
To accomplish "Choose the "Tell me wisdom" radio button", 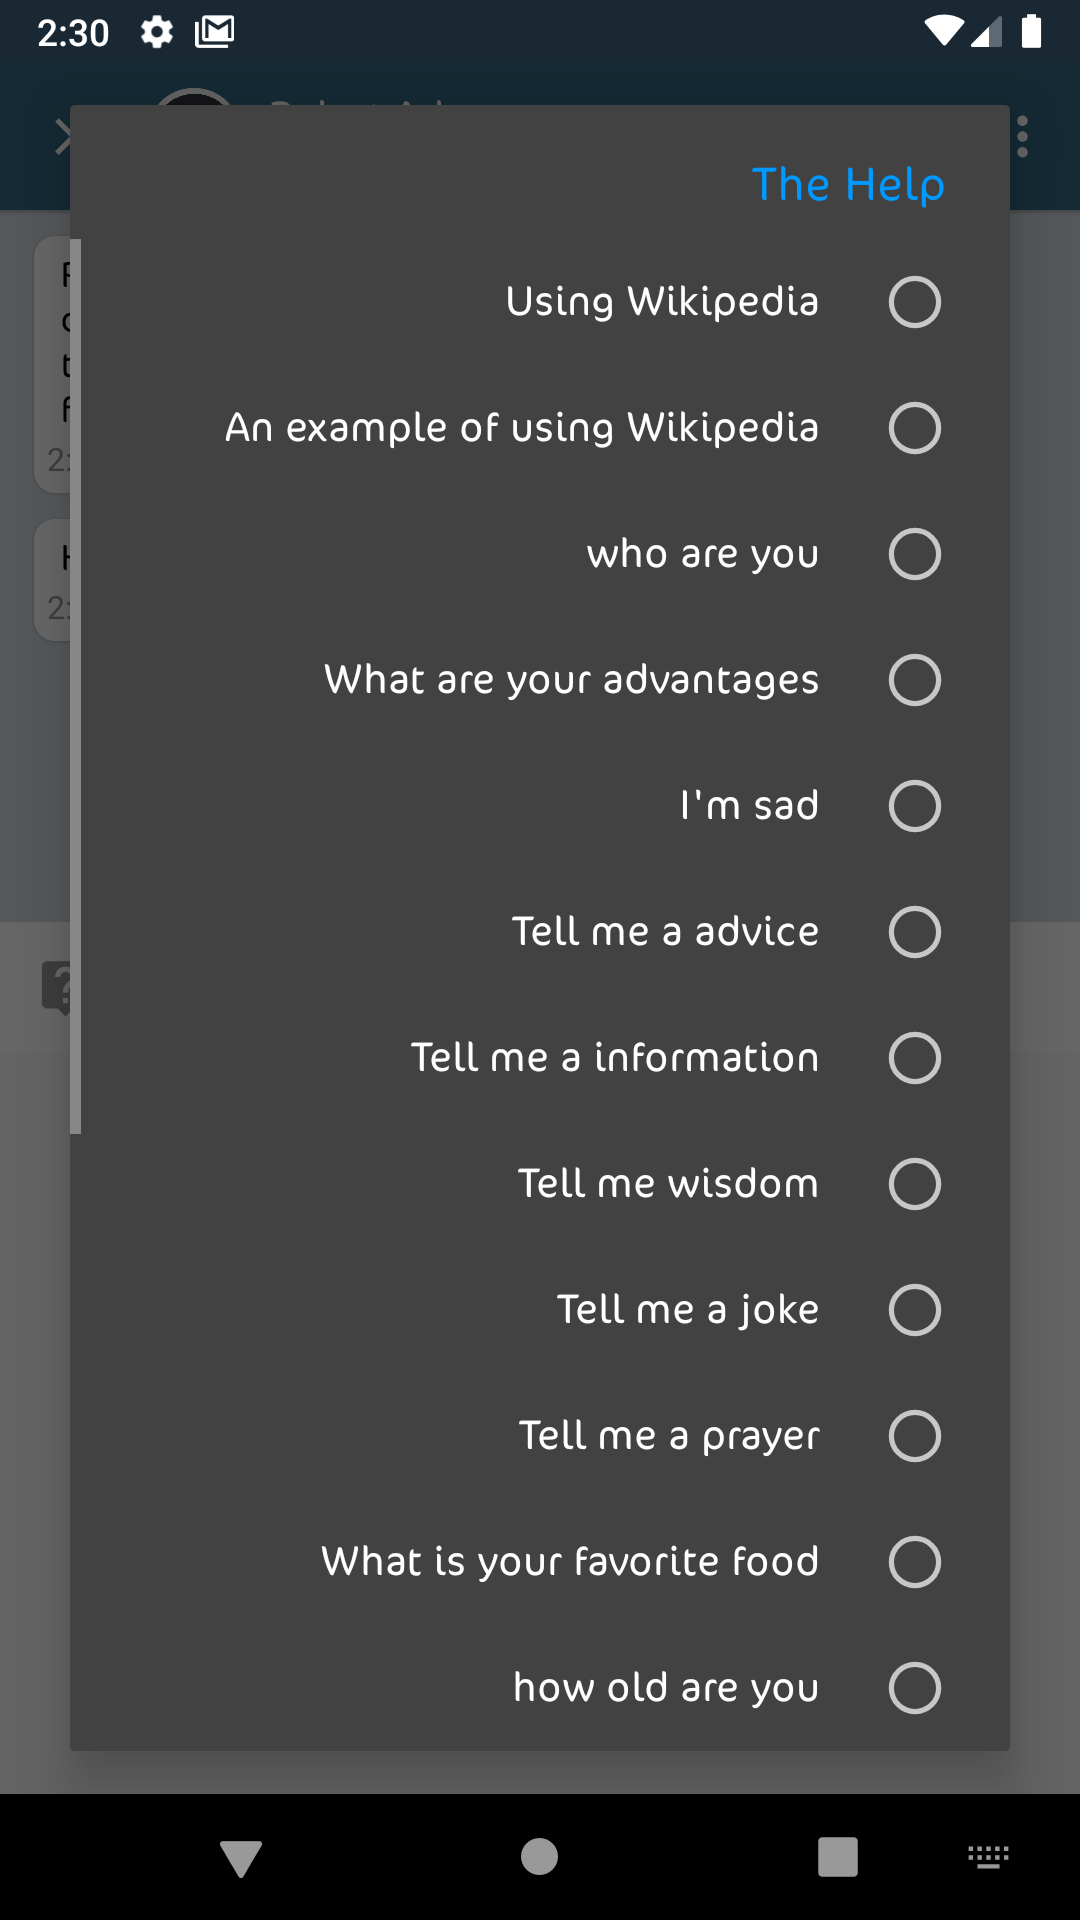I will coord(914,1184).
